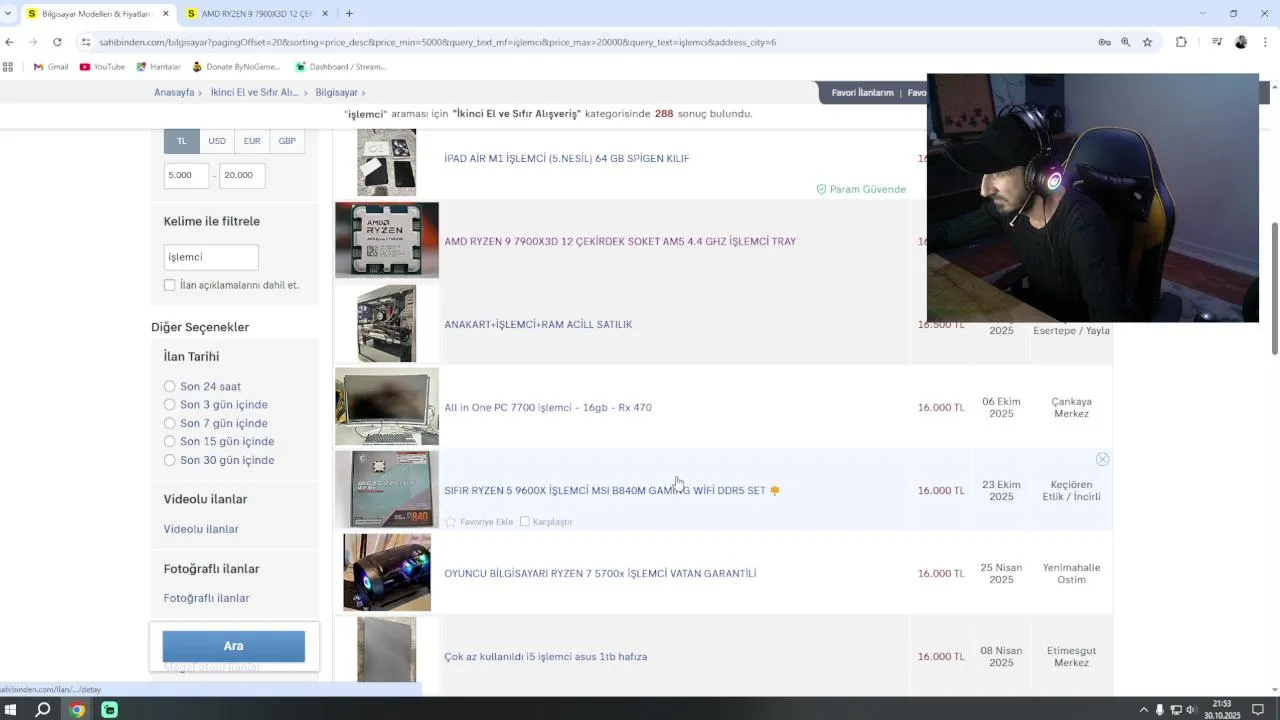Open the Dashboard / Stream bookmark

click(340, 67)
